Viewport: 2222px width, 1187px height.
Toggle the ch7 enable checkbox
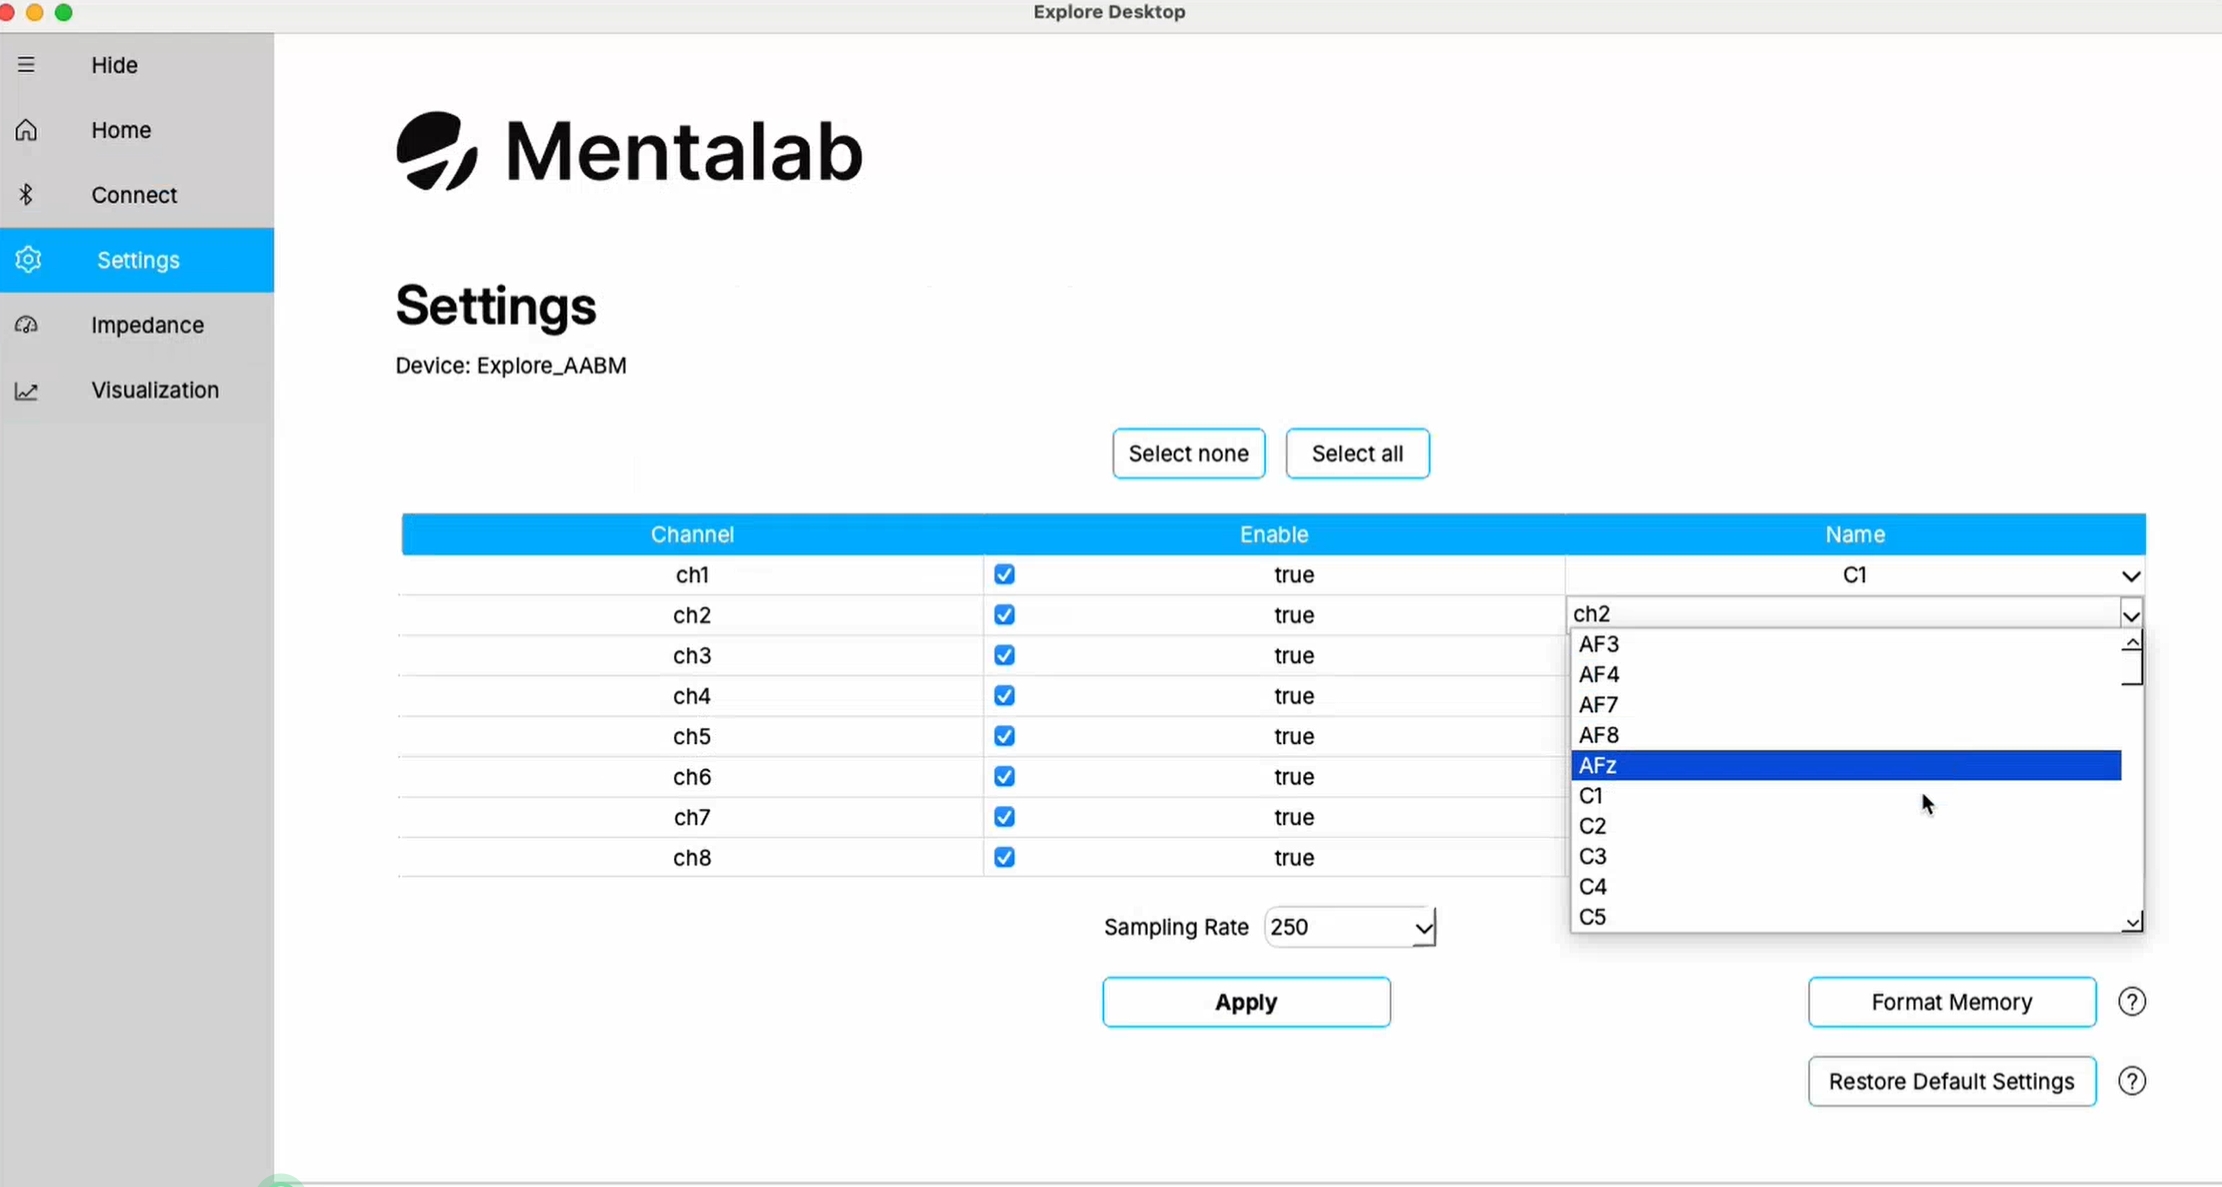(x=1004, y=817)
